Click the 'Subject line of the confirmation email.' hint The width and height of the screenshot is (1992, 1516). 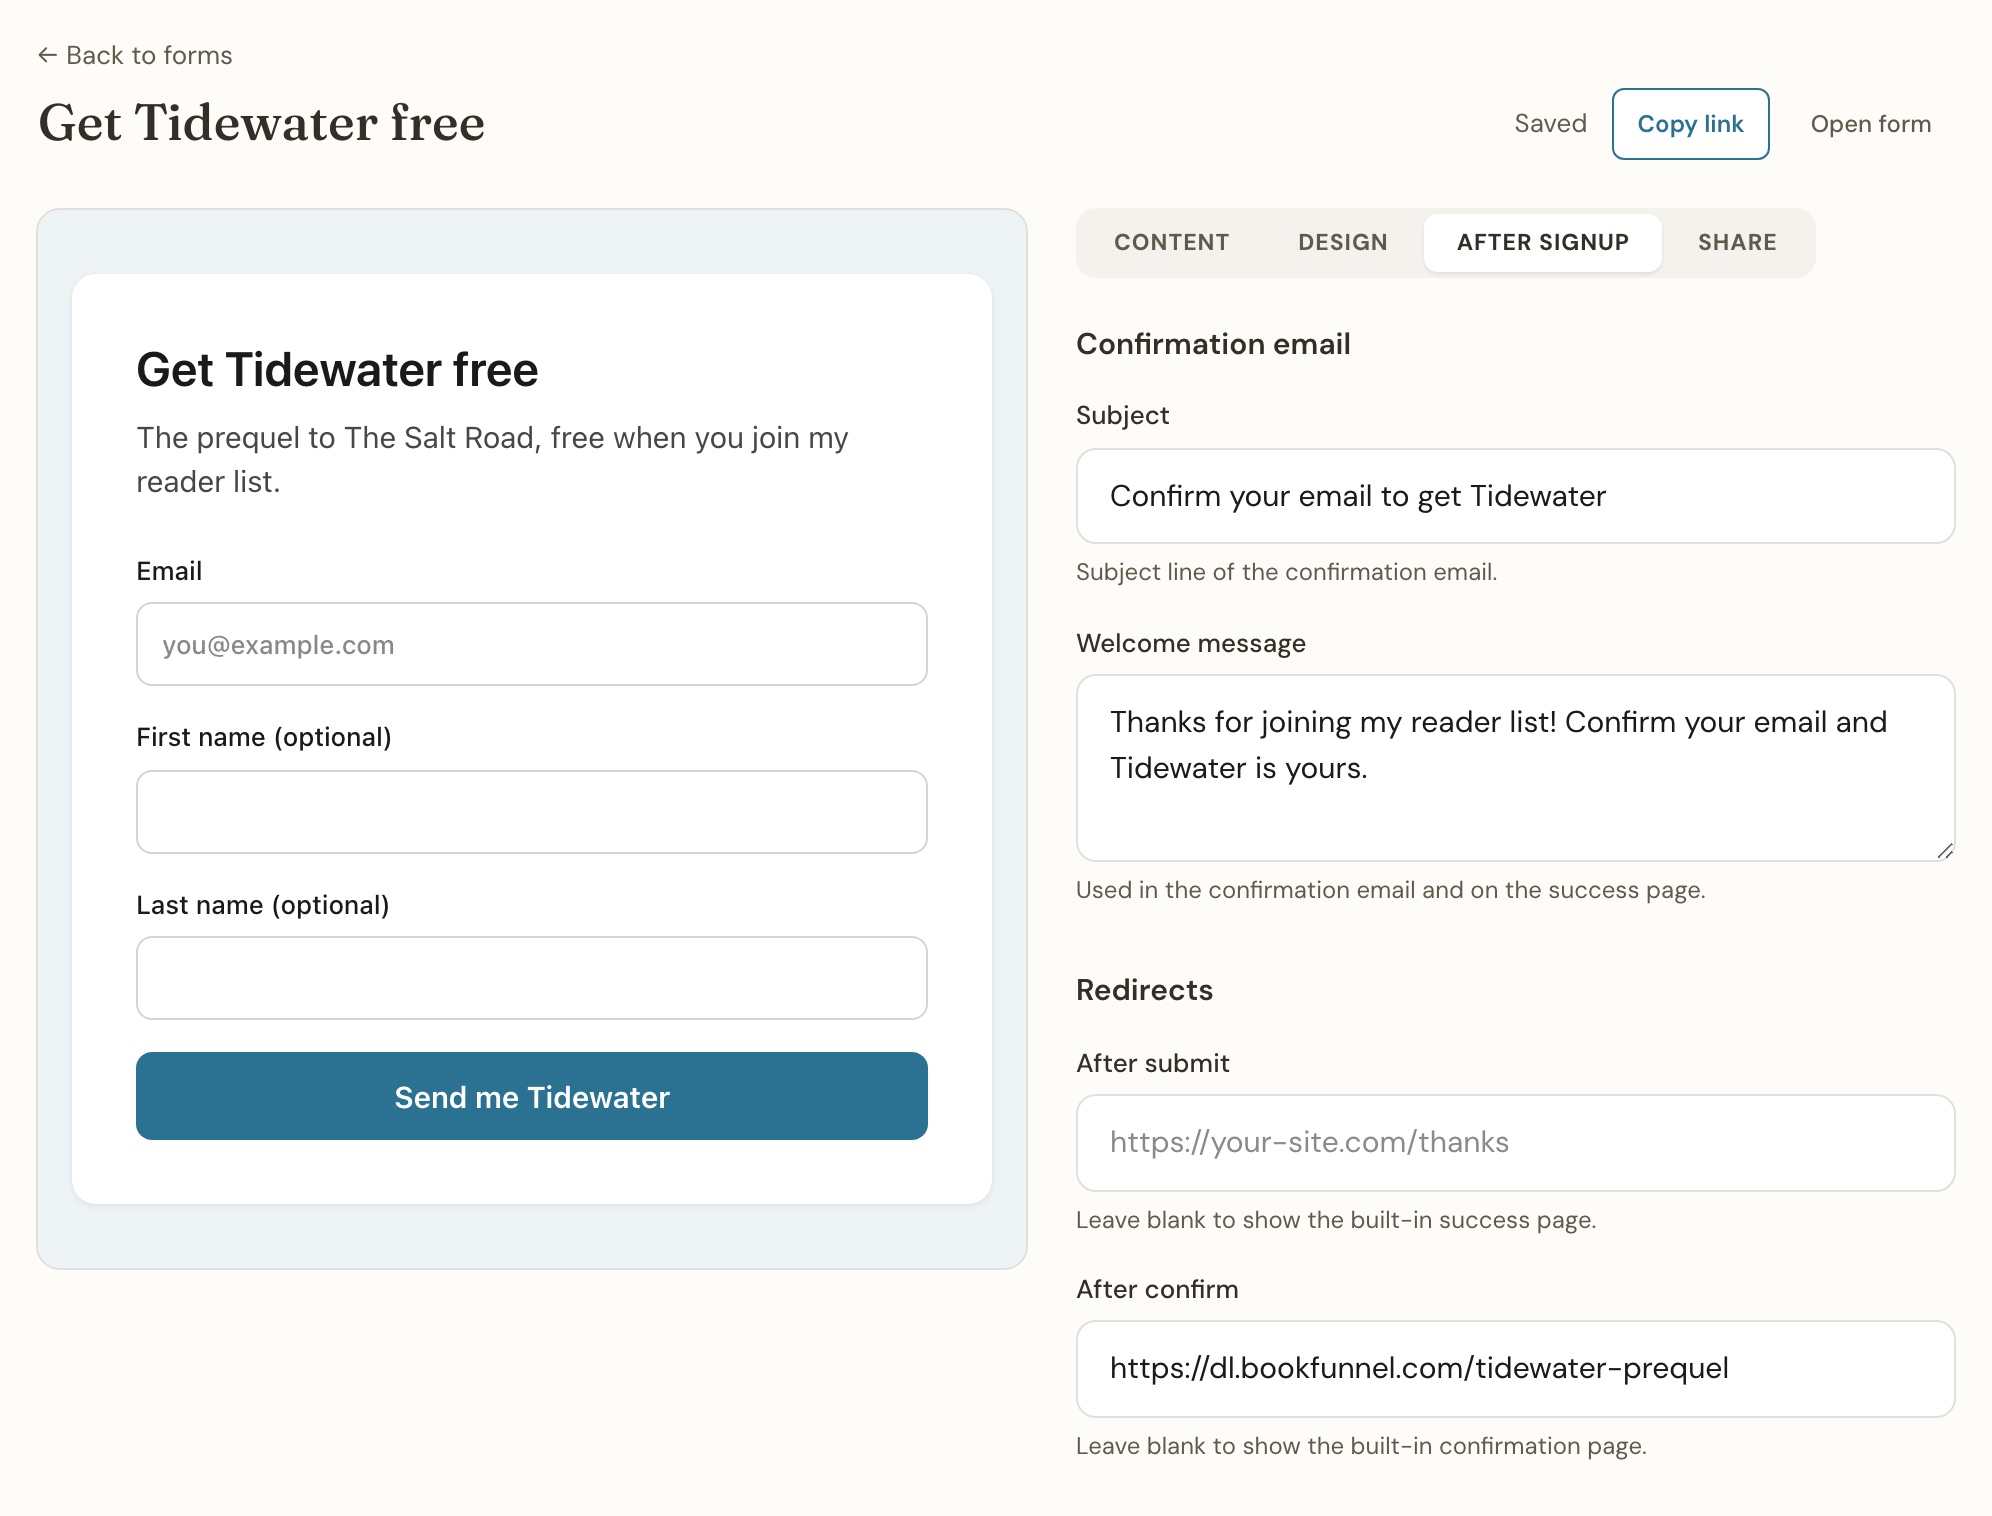(x=1286, y=572)
